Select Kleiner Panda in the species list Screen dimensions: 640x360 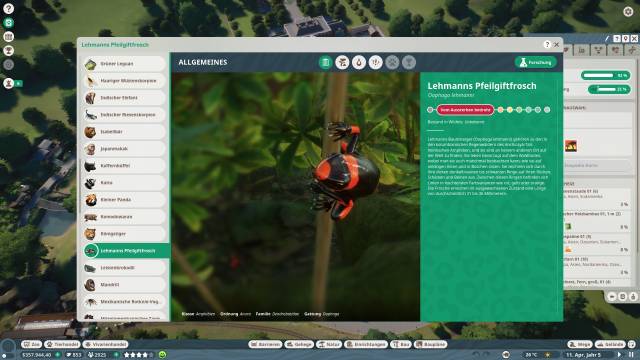pyautogui.click(x=124, y=200)
